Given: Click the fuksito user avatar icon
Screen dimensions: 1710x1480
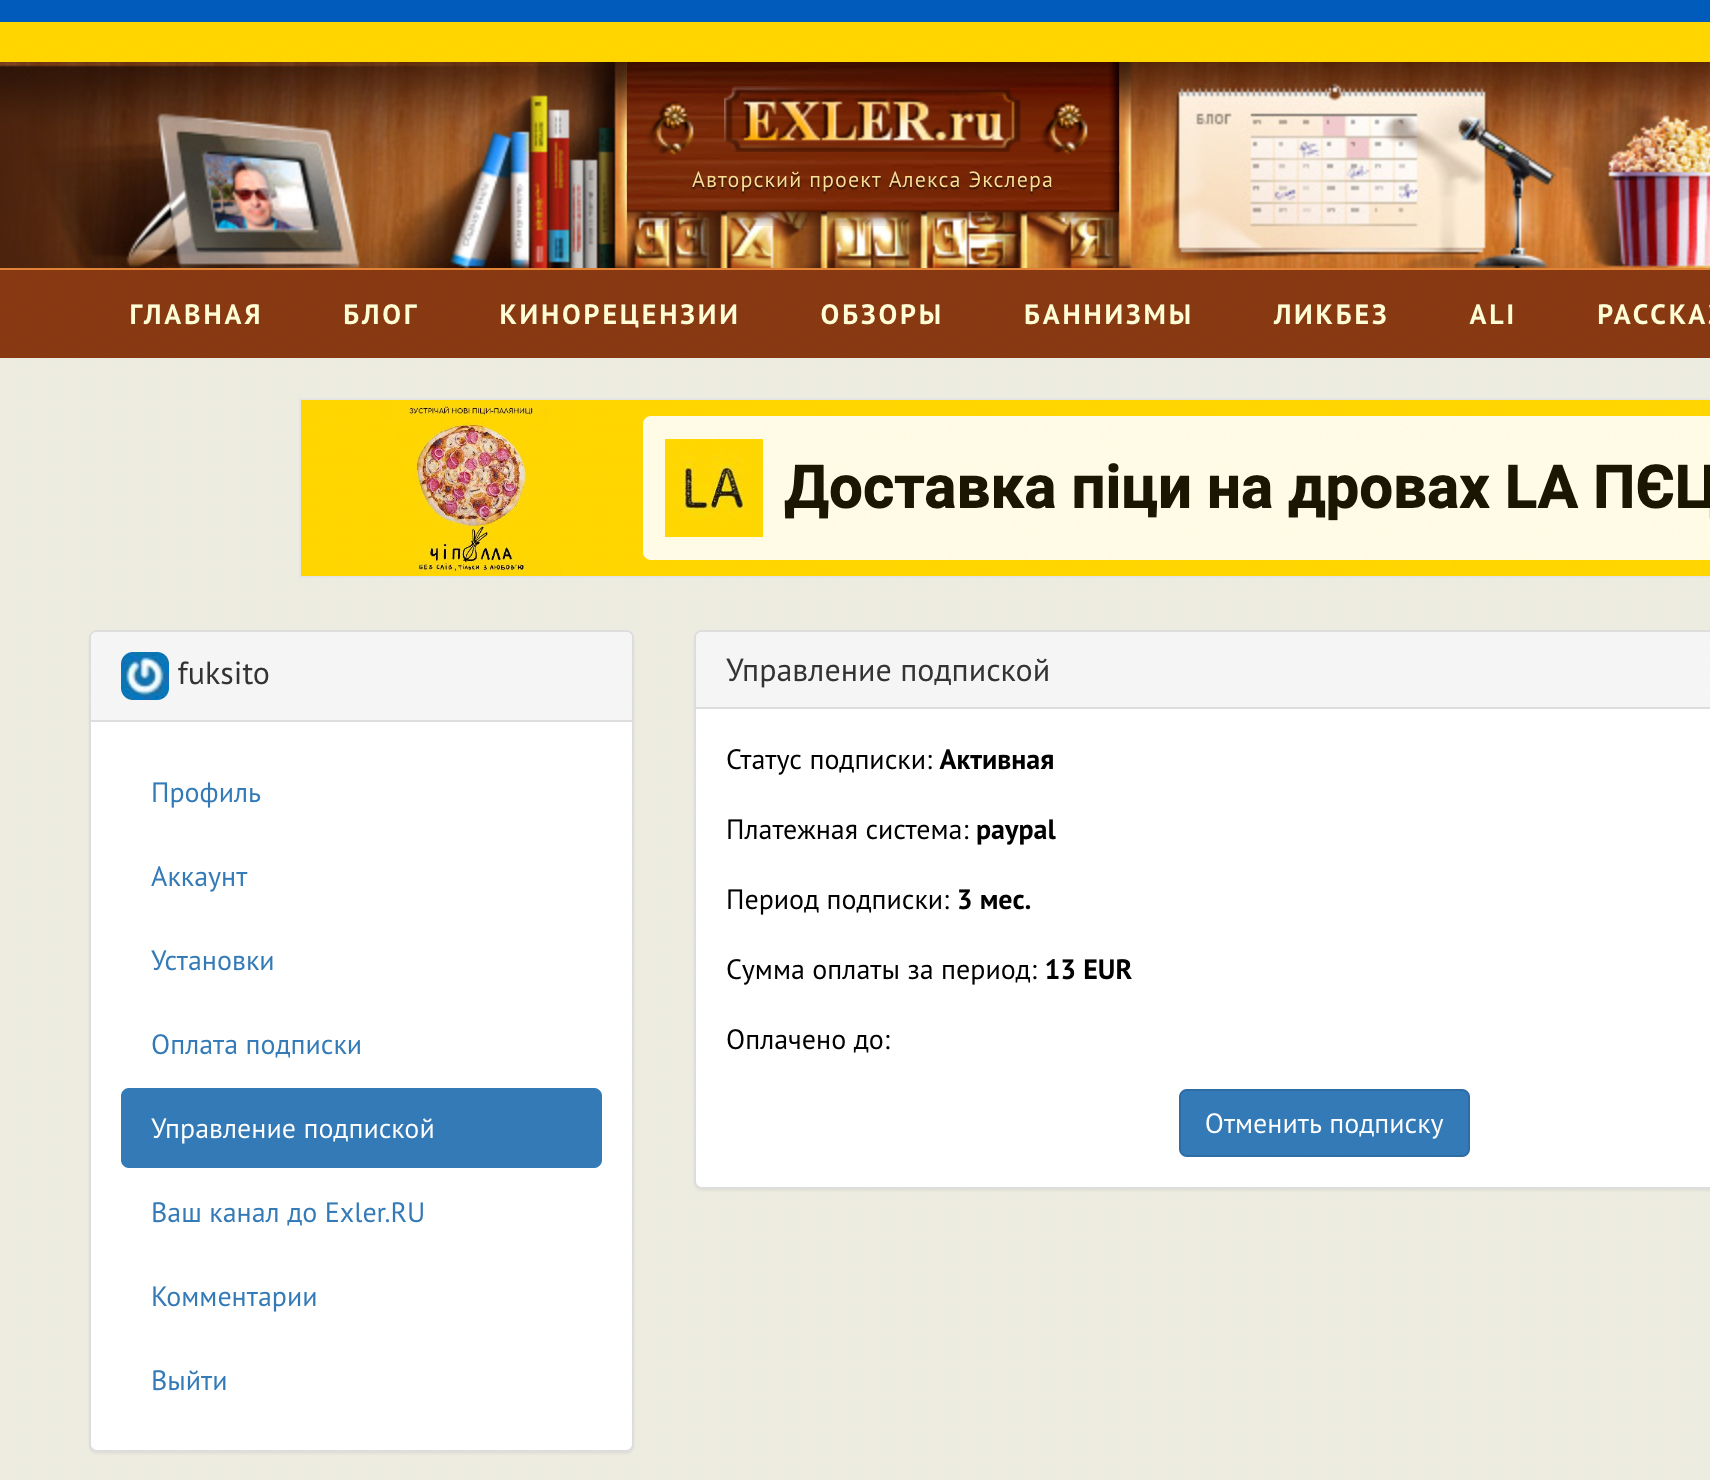Looking at the screenshot, I should pos(145,676).
